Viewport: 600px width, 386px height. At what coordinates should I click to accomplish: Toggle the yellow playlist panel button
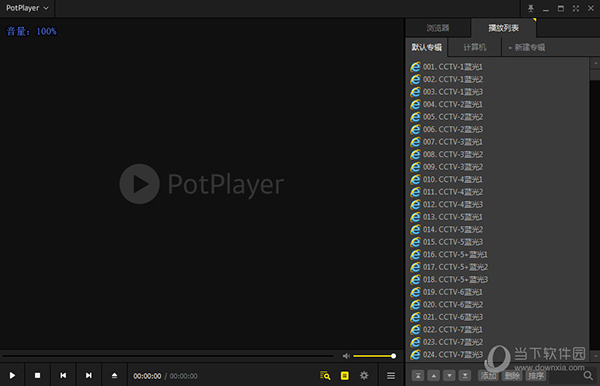tap(344, 376)
